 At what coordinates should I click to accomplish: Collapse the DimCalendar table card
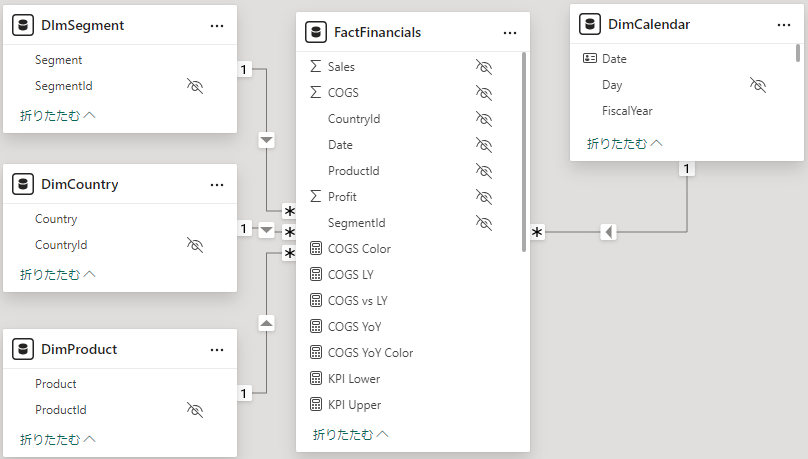[x=625, y=144]
